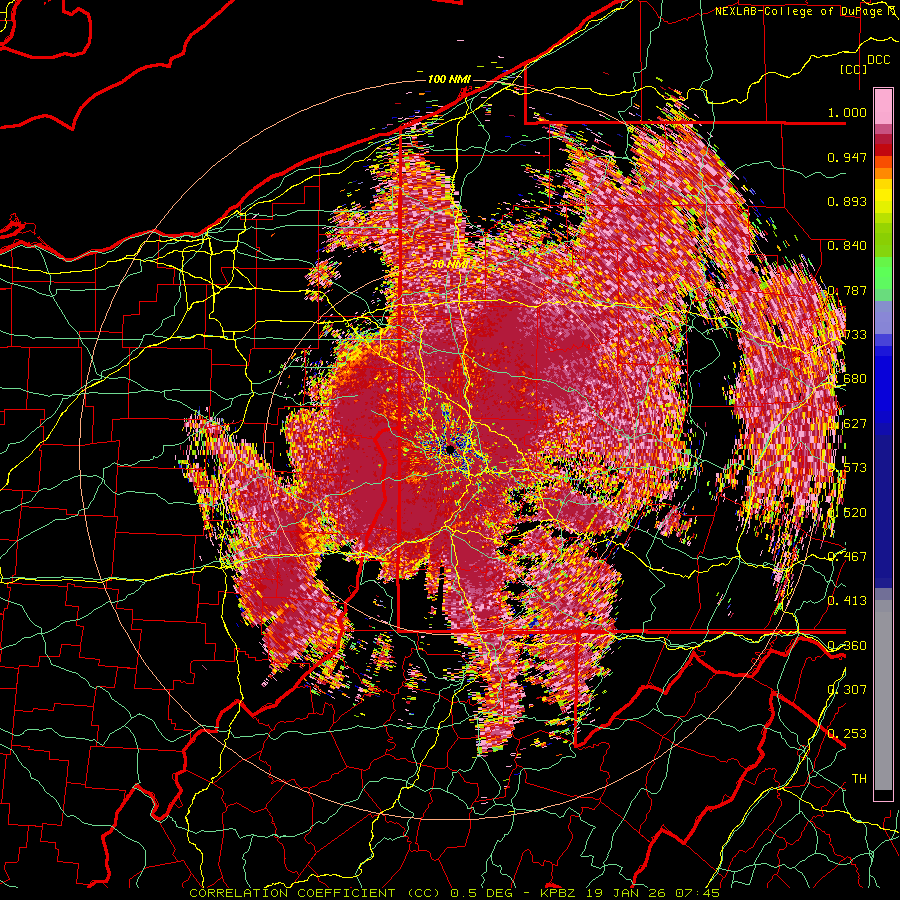
Task: Click the [CC] product label by the scale
Action: pyautogui.click(x=854, y=70)
